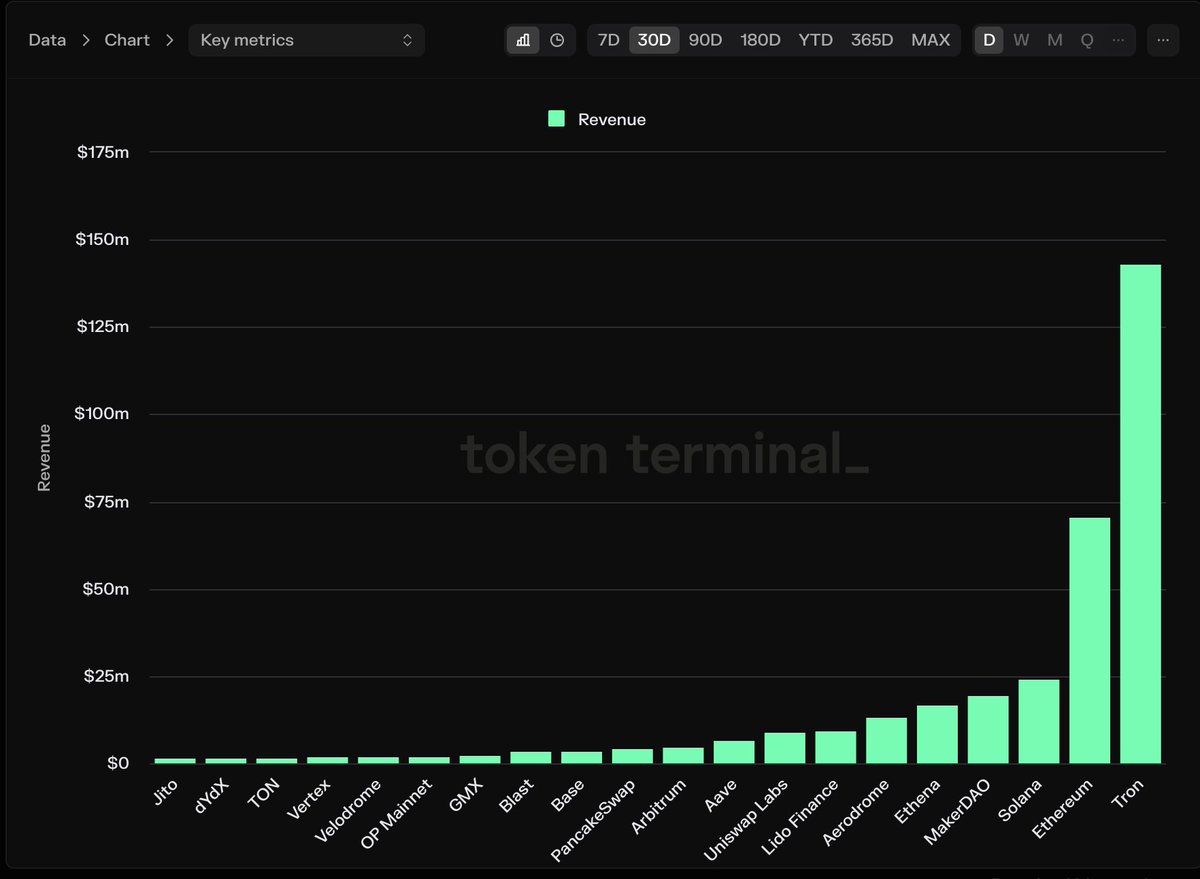Select the 365D time range
This screenshot has width=1200, height=879.
coord(872,40)
